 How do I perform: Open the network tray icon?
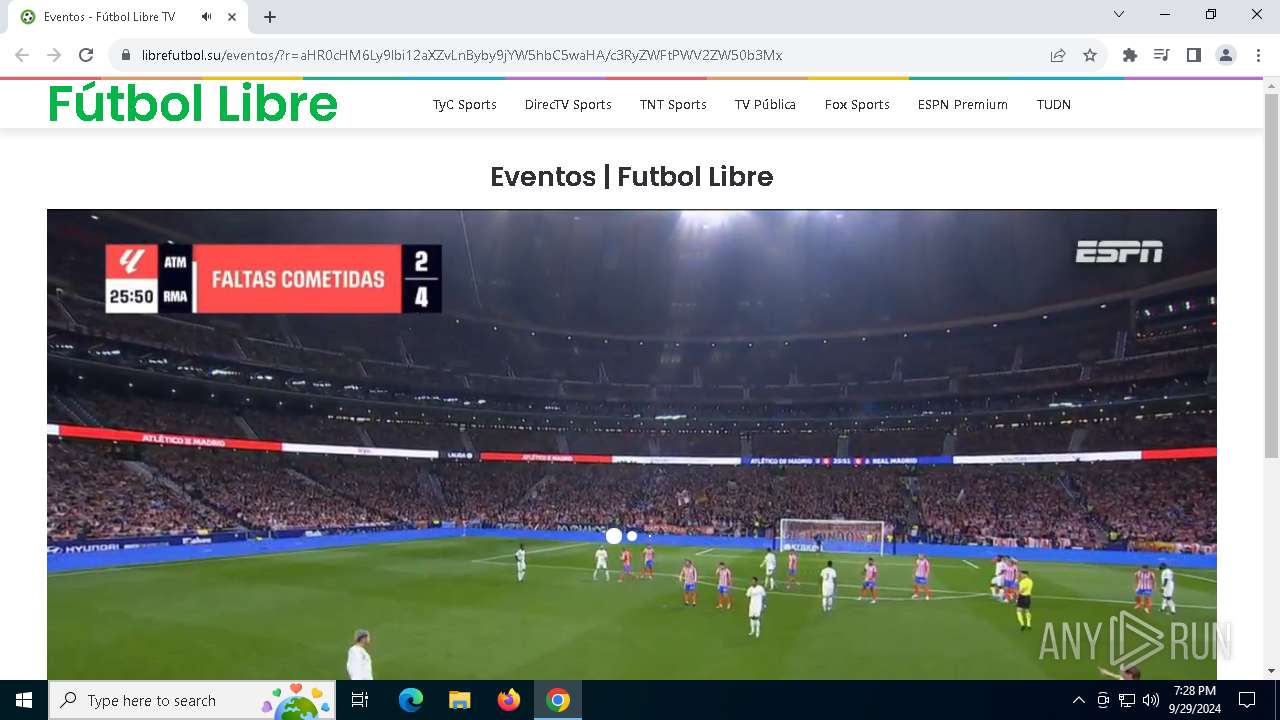point(1127,700)
